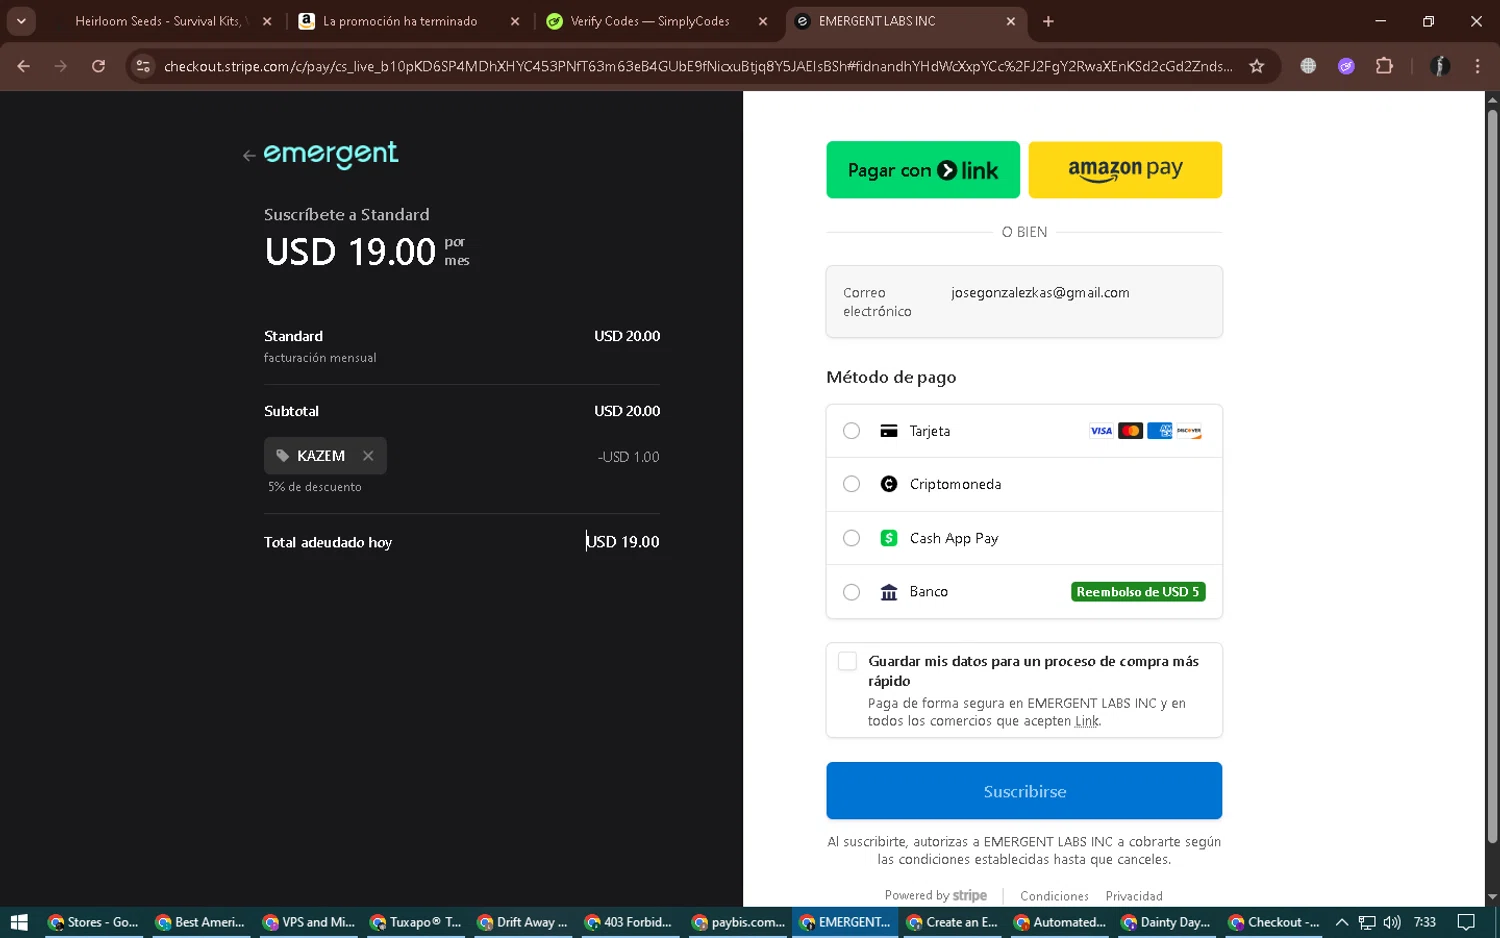Click the Visa card logo
This screenshot has height=938, width=1500.
pos(1101,431)
